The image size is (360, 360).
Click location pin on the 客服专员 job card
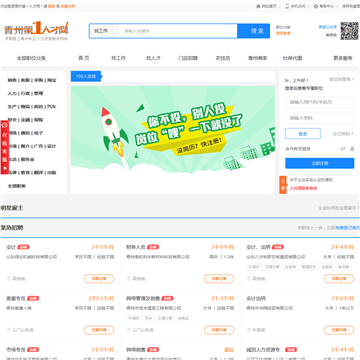coord(9,330)
